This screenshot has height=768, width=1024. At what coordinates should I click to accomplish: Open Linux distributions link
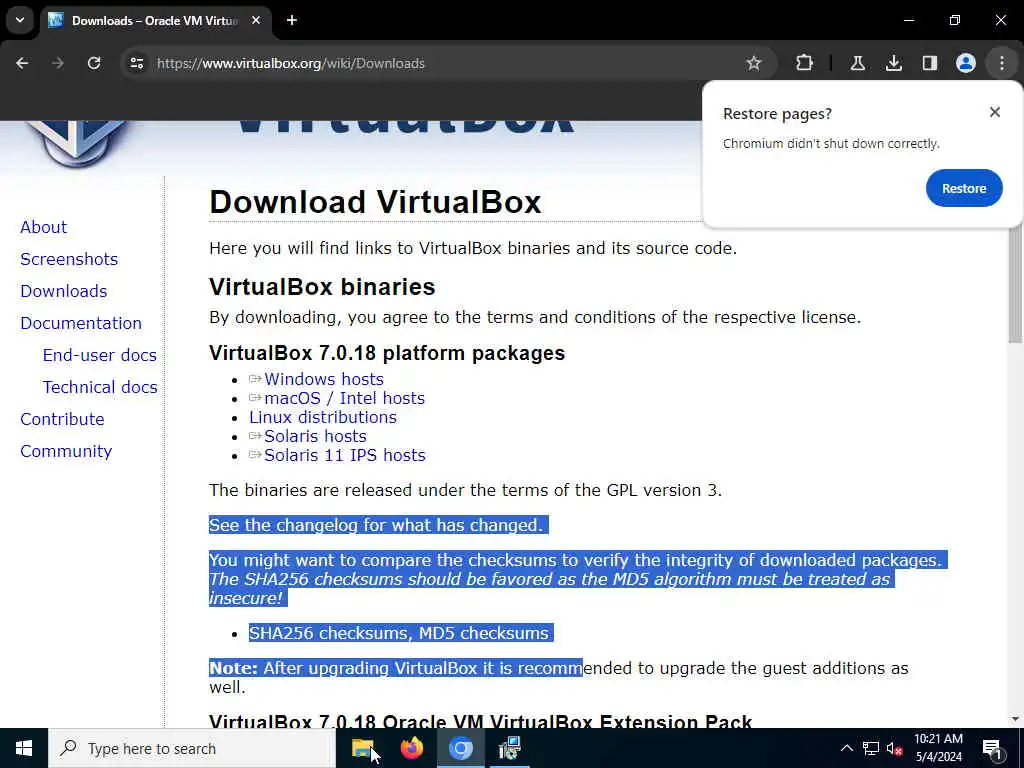[323, 417]
